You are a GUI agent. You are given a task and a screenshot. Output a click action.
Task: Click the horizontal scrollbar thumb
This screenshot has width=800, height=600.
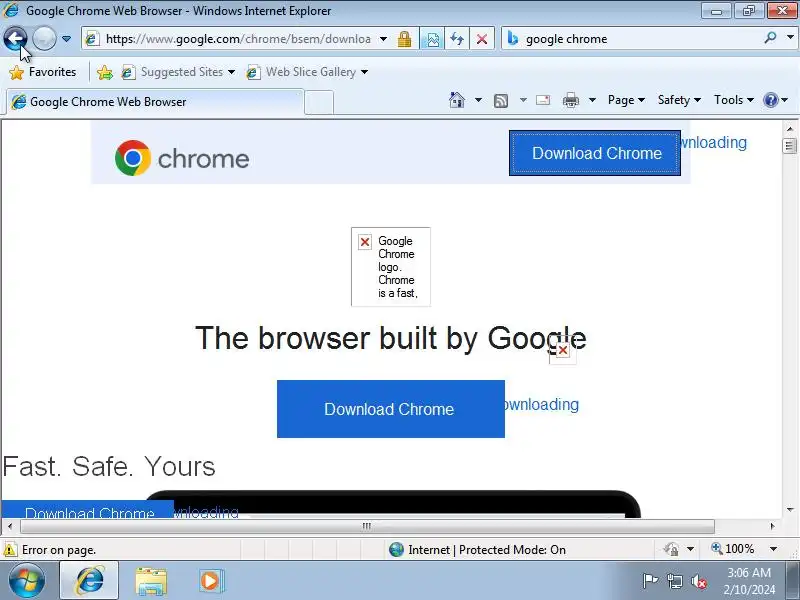(x=367, y=526)
